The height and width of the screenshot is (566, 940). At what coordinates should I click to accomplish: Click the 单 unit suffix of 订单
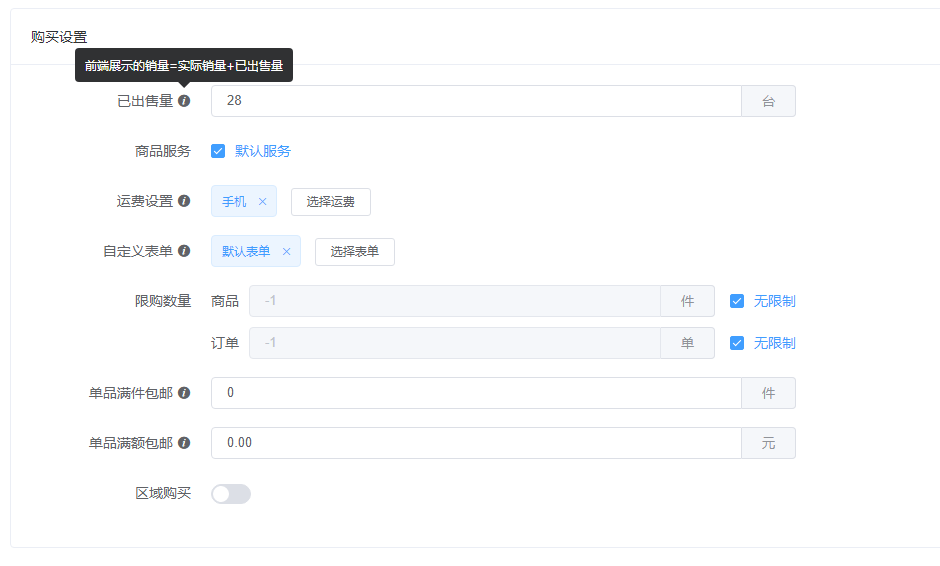[x=688, y=343]
